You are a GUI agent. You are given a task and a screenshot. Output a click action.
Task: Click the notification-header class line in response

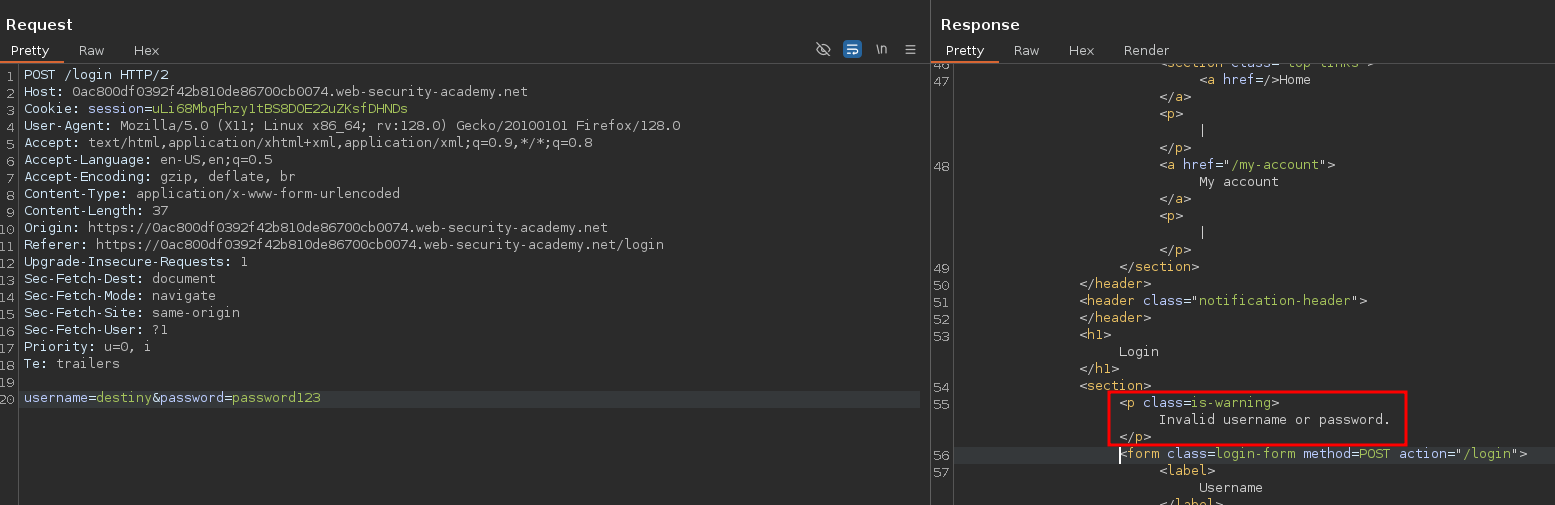click(x=1222, y=301)
